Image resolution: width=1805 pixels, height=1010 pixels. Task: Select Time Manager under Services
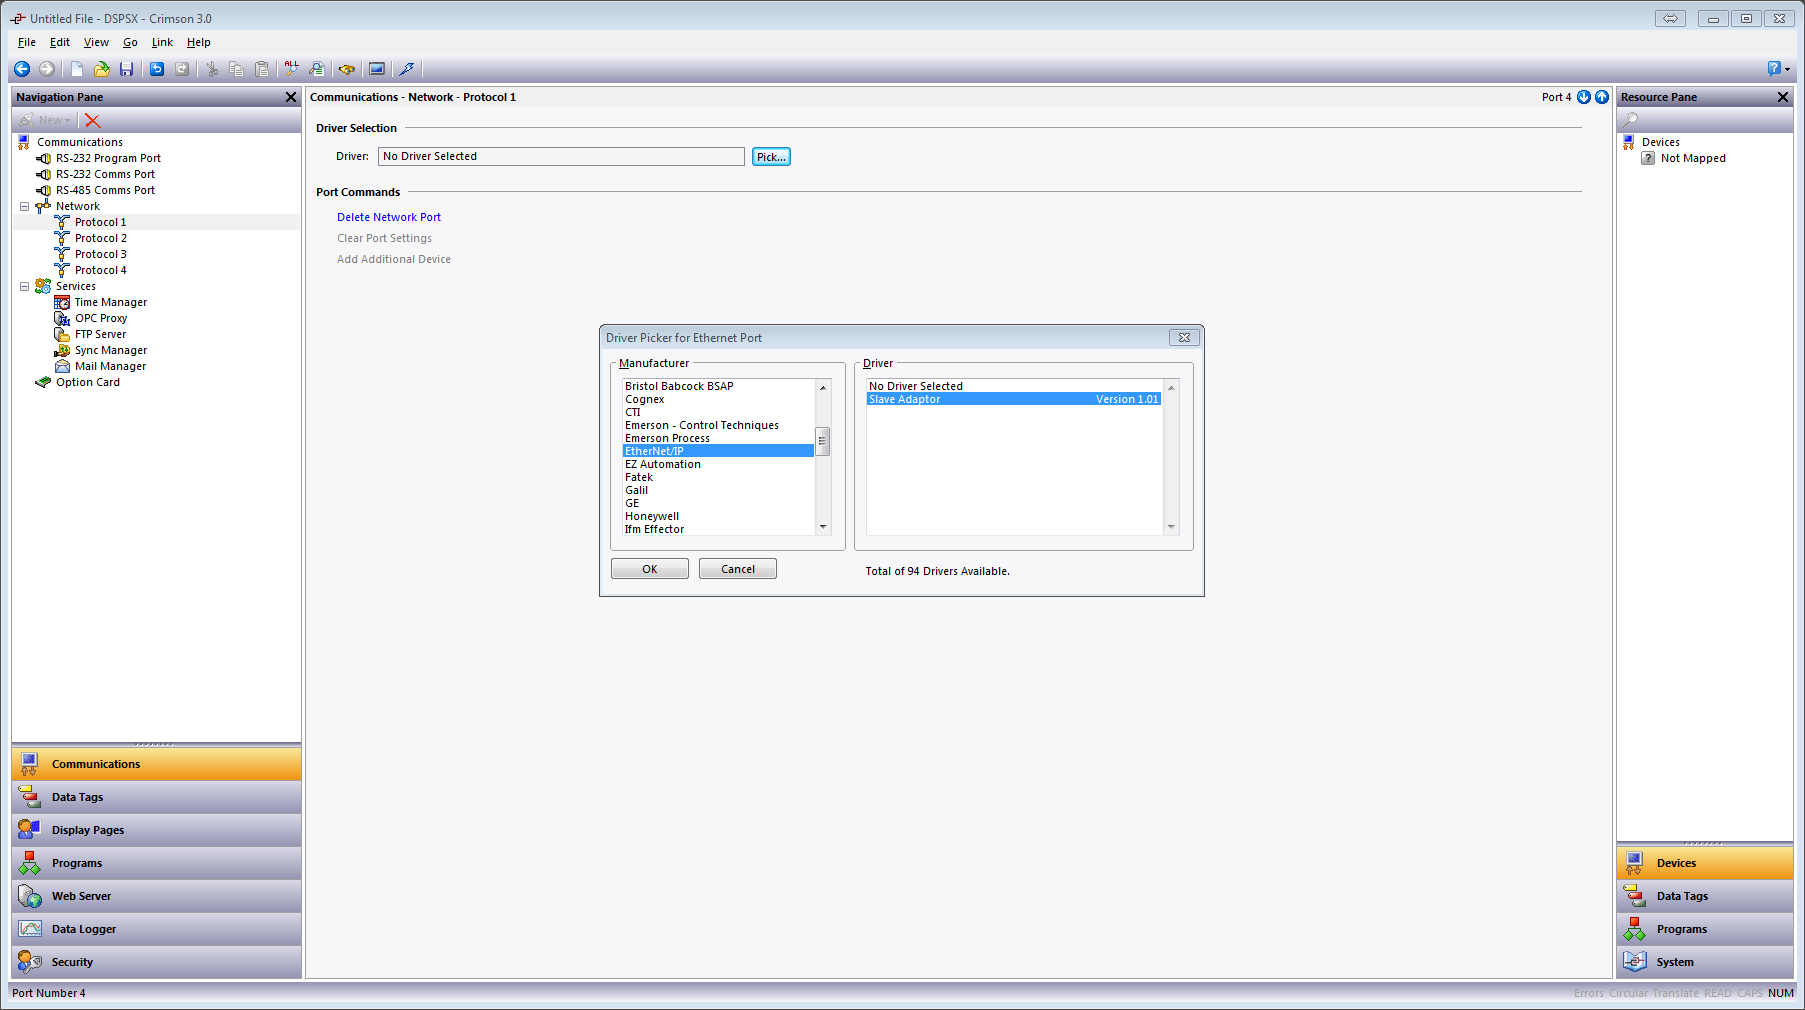click(x=110, y=302)
